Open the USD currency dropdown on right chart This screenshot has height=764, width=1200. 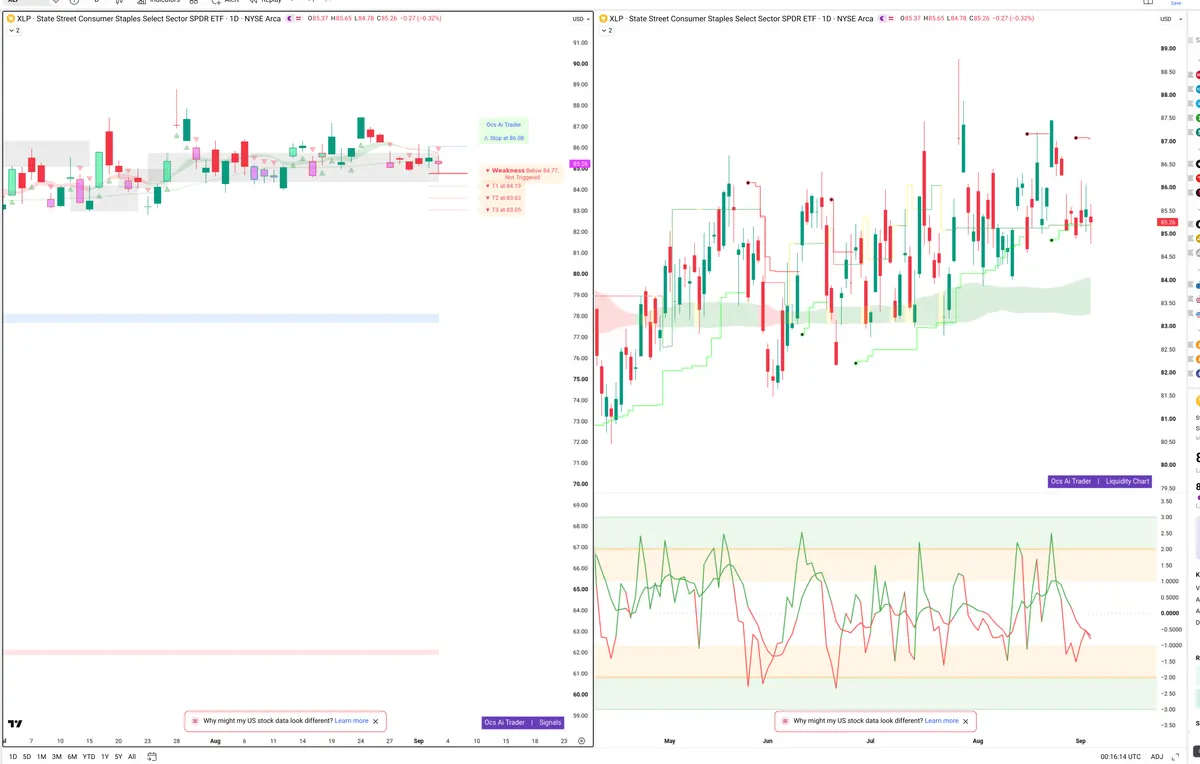(1170, 19)
